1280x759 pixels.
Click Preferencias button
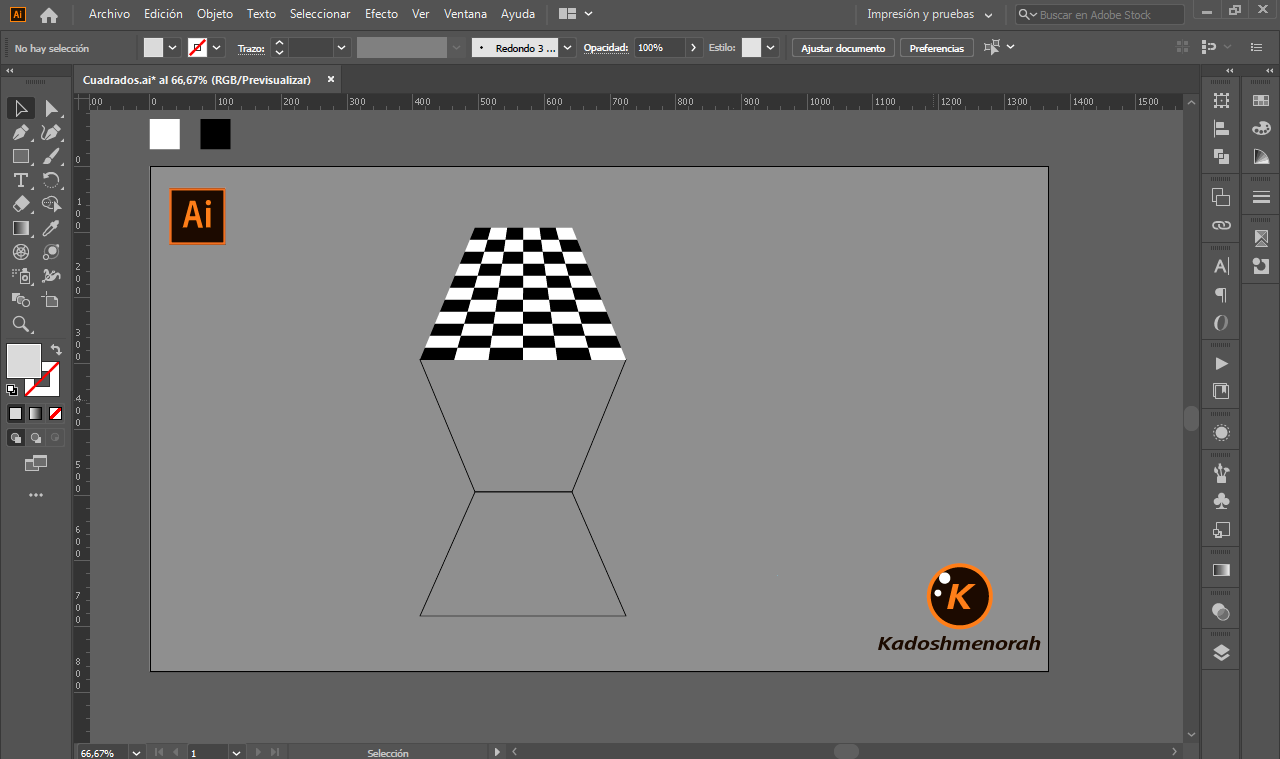[x=937, y=48]
